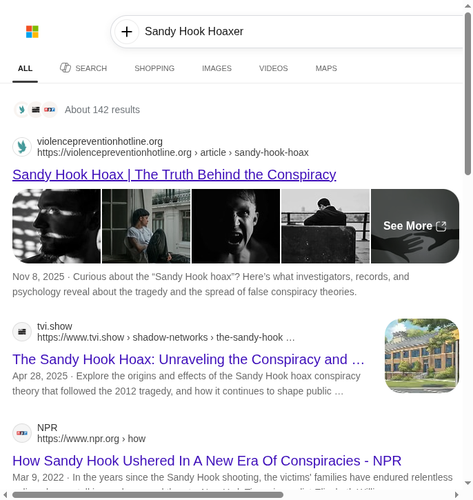Click the 'NPR' site name text
Image resolution: width=473 pixels, height=500 pixels.
47,428
